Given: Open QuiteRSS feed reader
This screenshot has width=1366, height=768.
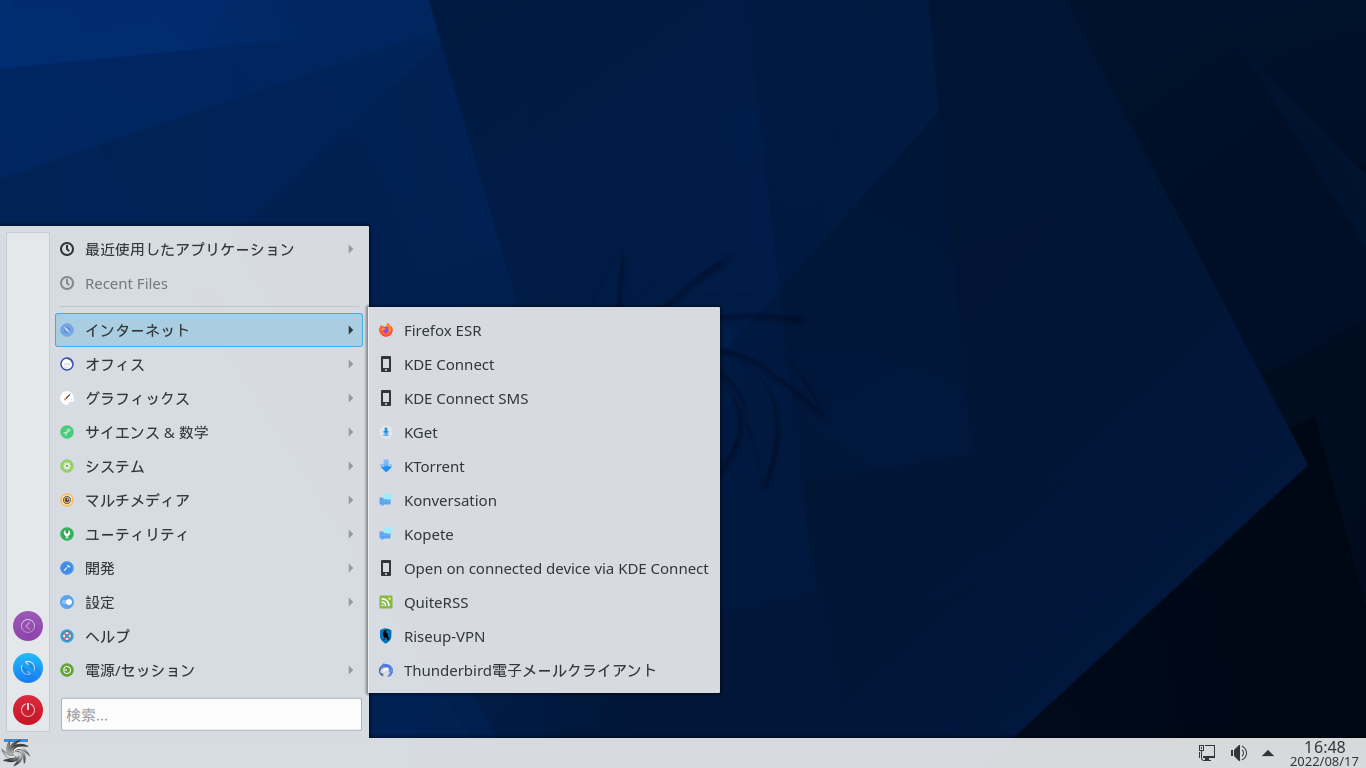Looking at the screenshot, I should pyautogui.click(x=544, y=603).
